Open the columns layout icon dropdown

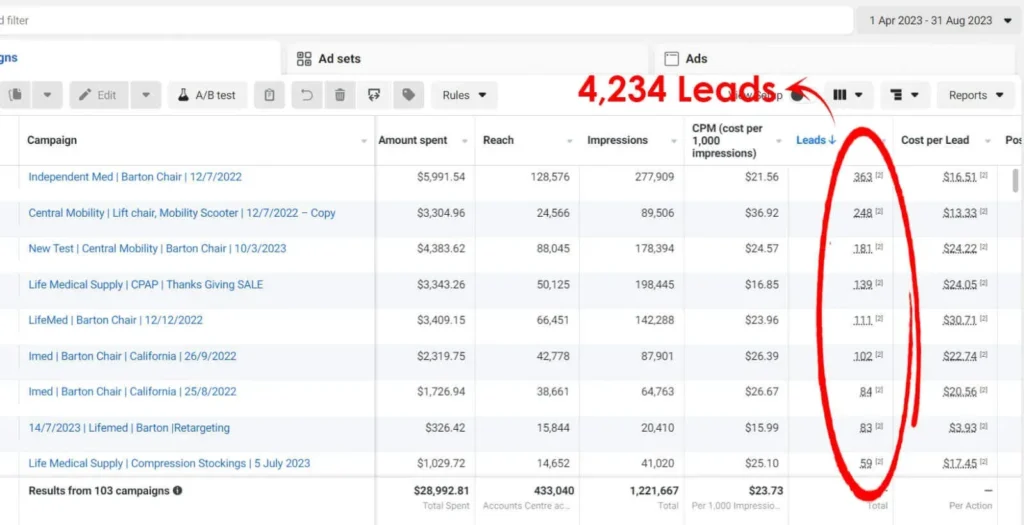[848, 95]
